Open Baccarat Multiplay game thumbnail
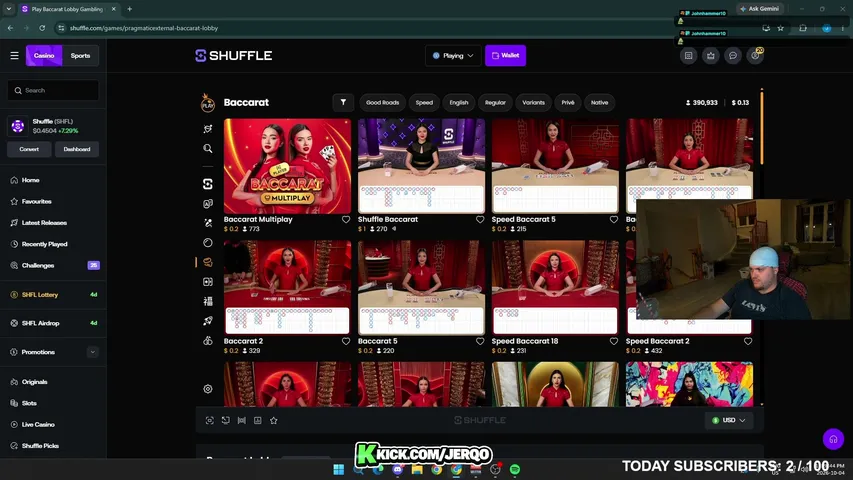Image resolution: width=853 pixels, height=480 pixels. pyautogui.click(x=287, y=166)
